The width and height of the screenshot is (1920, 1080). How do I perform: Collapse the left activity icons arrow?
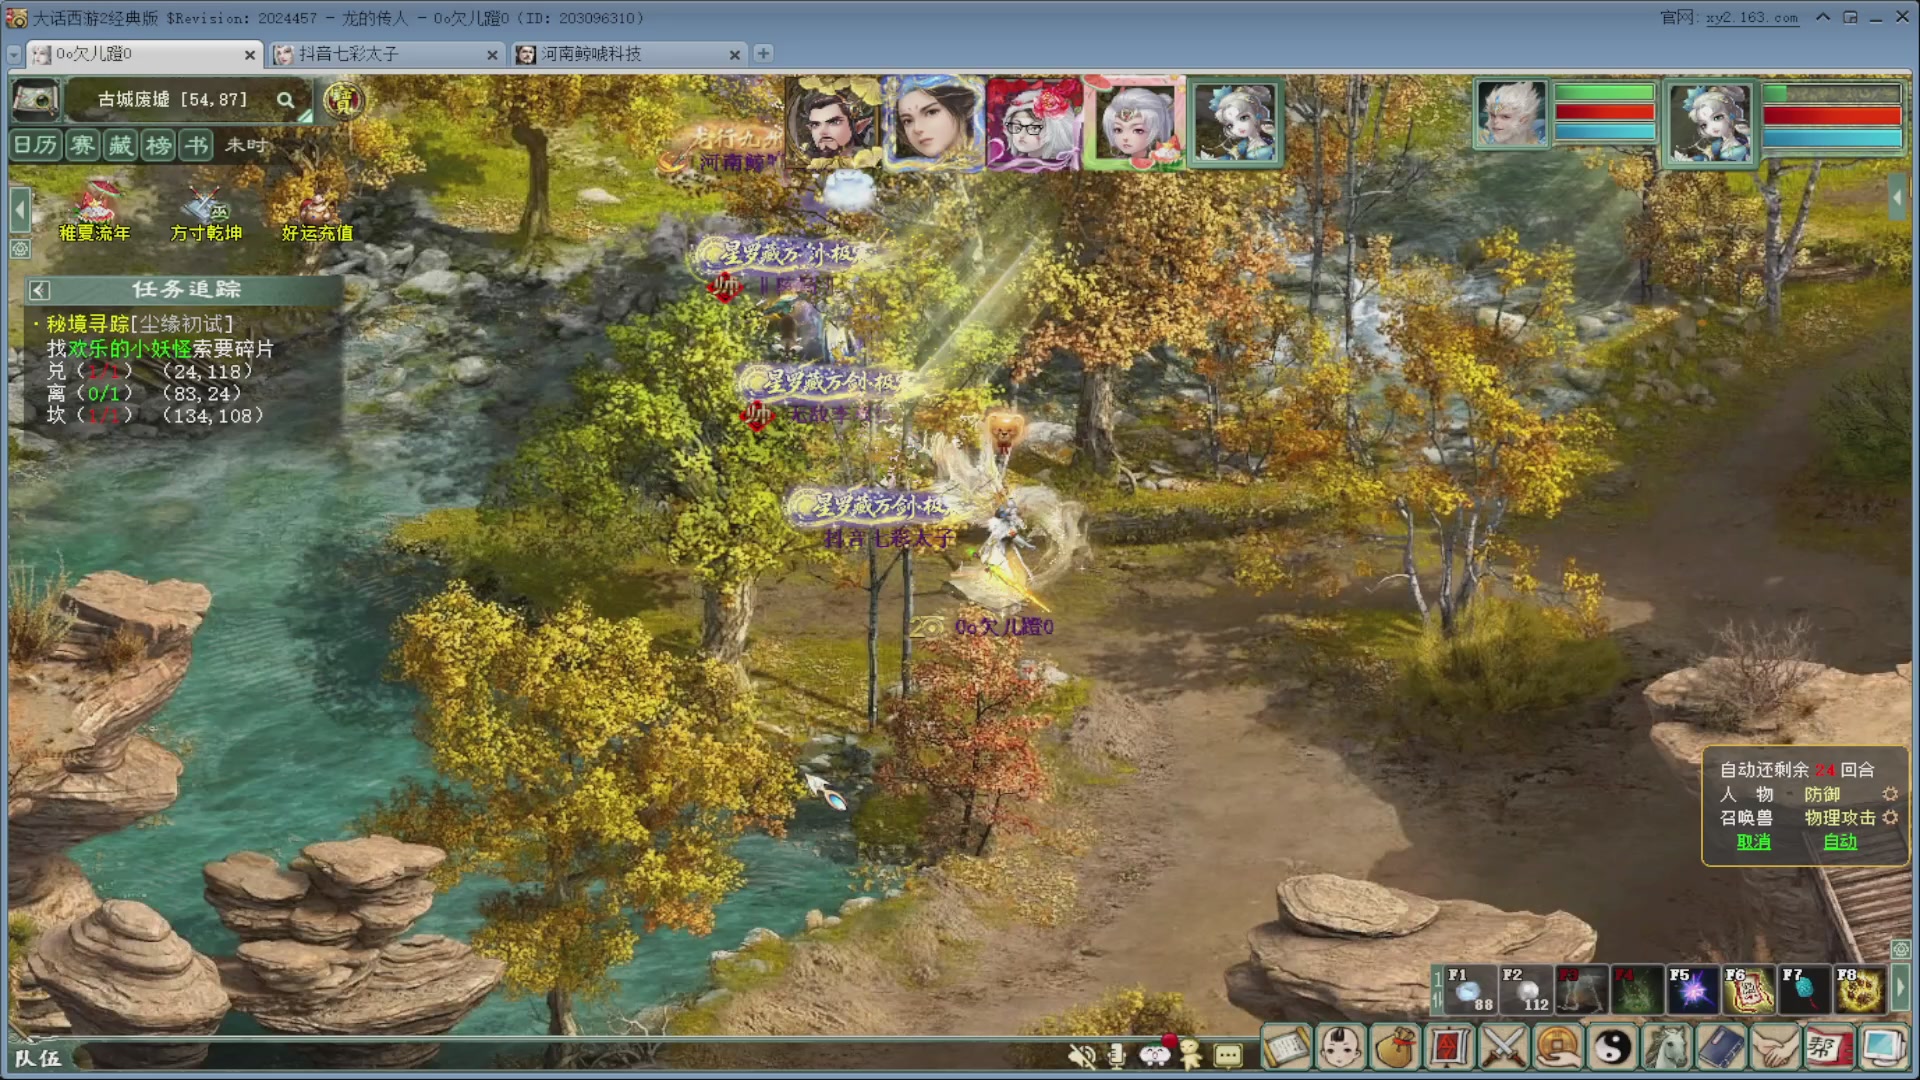click(x=19, y=210)
